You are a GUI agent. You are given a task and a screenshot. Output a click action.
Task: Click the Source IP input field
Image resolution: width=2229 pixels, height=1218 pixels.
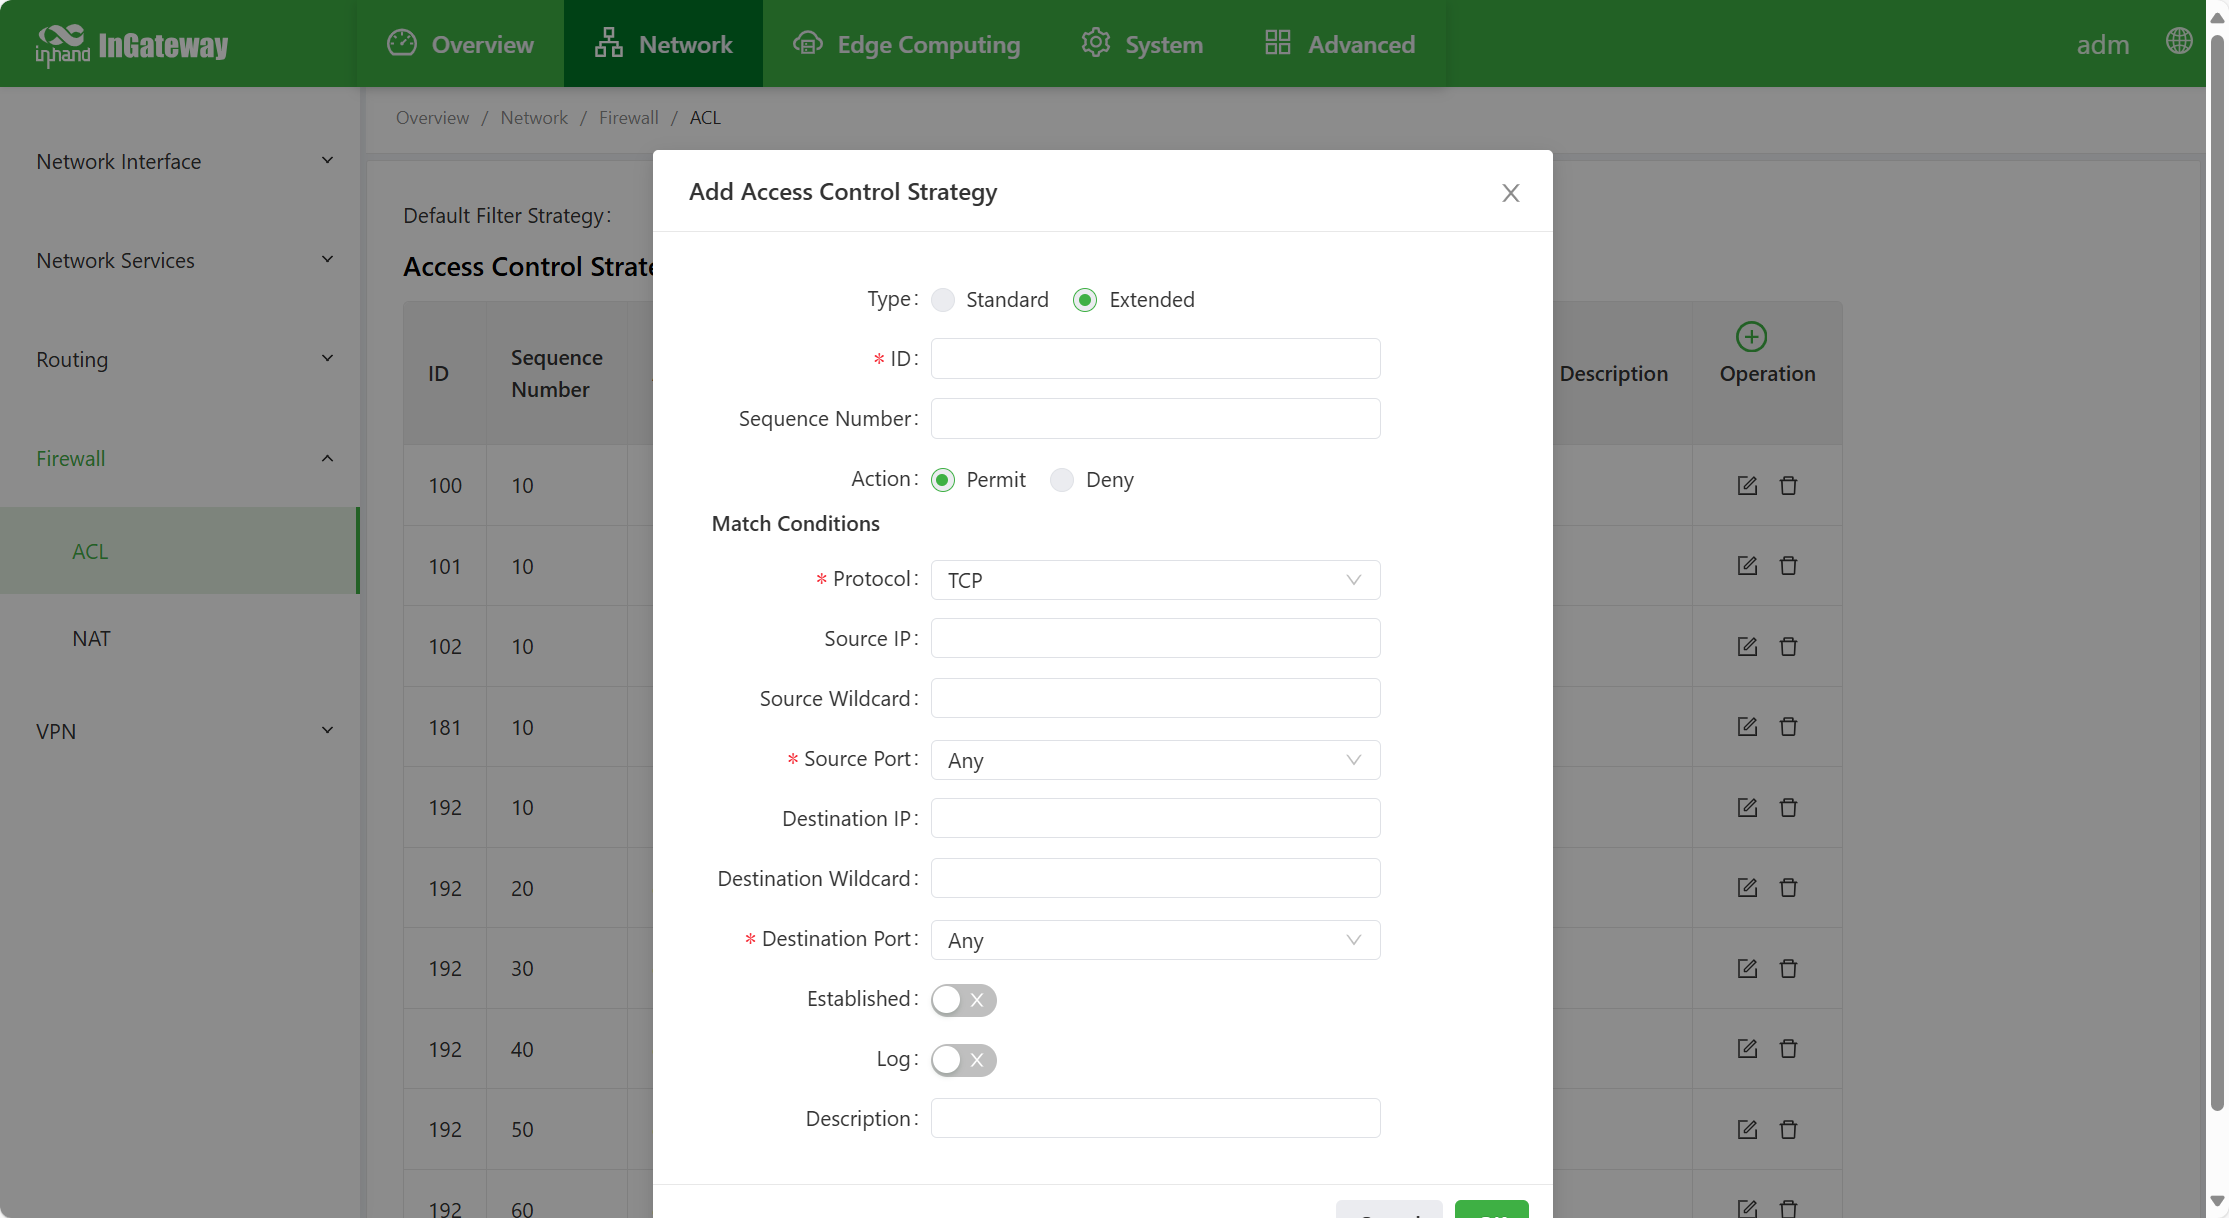[1155, 638]
